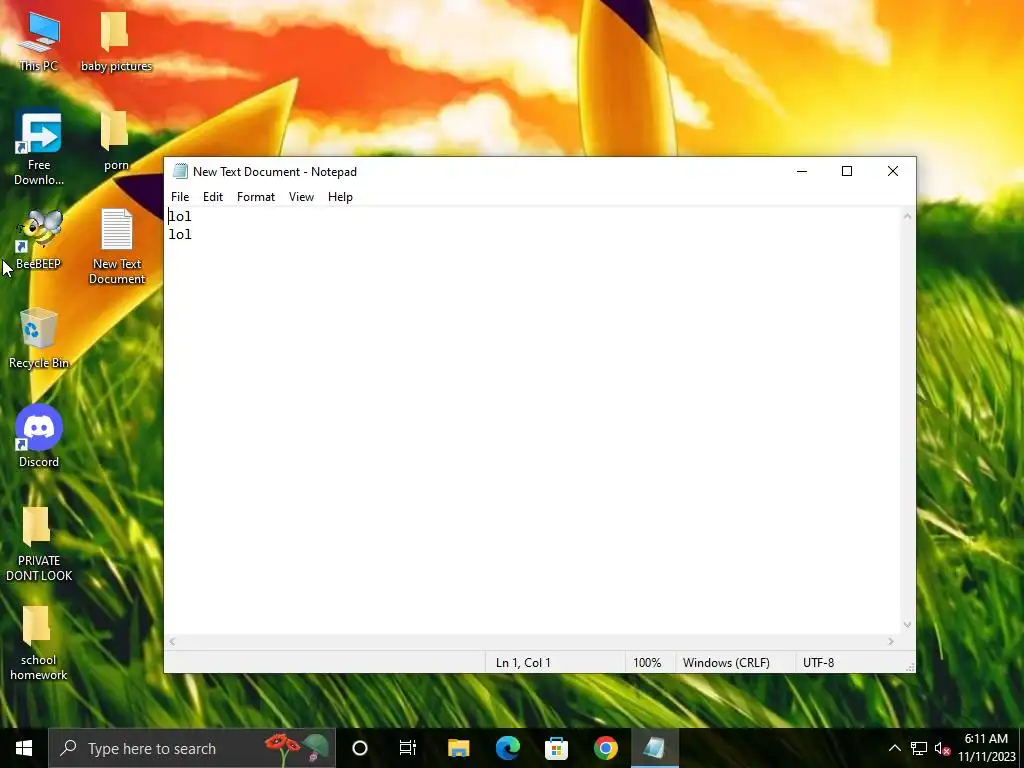
Task: Click Ln 1, Col 1 status entry
Action: [x=523, y=662]
